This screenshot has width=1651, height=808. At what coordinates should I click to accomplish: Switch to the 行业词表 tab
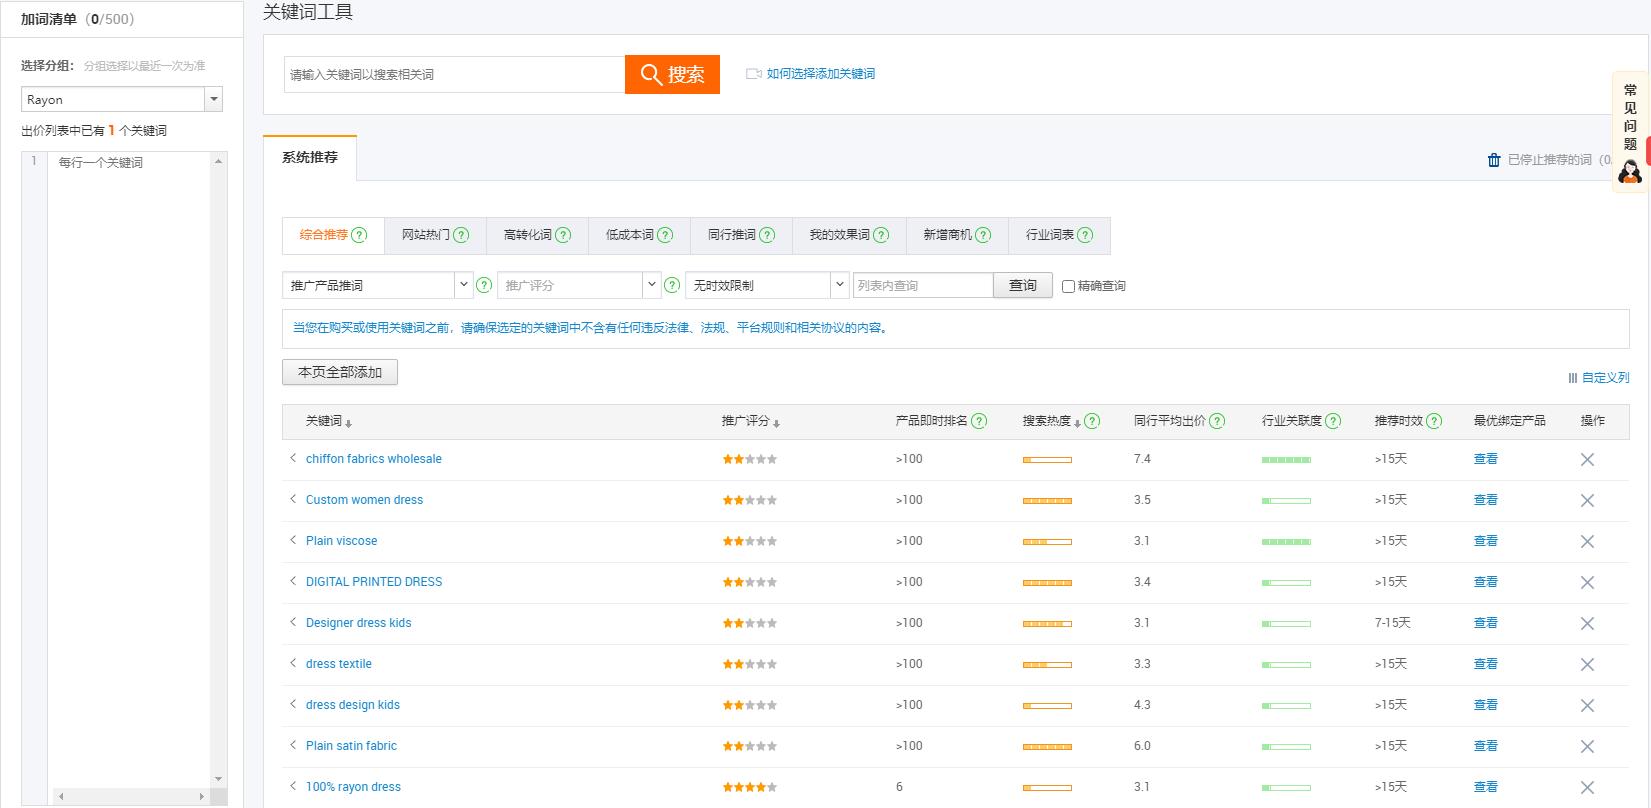[x=1049, y=235]
